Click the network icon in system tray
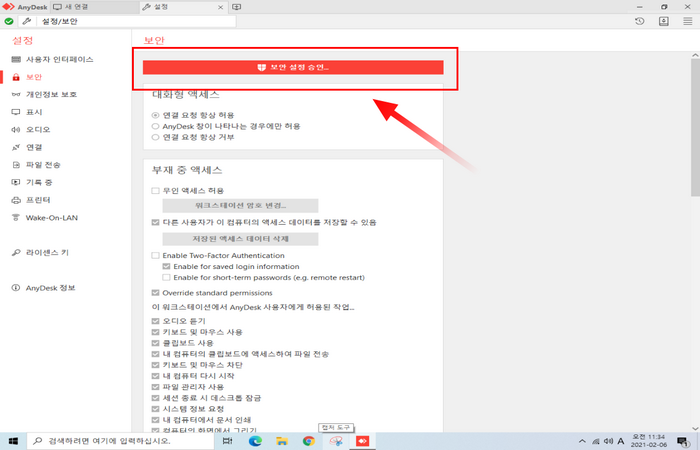 click(596, 441)
